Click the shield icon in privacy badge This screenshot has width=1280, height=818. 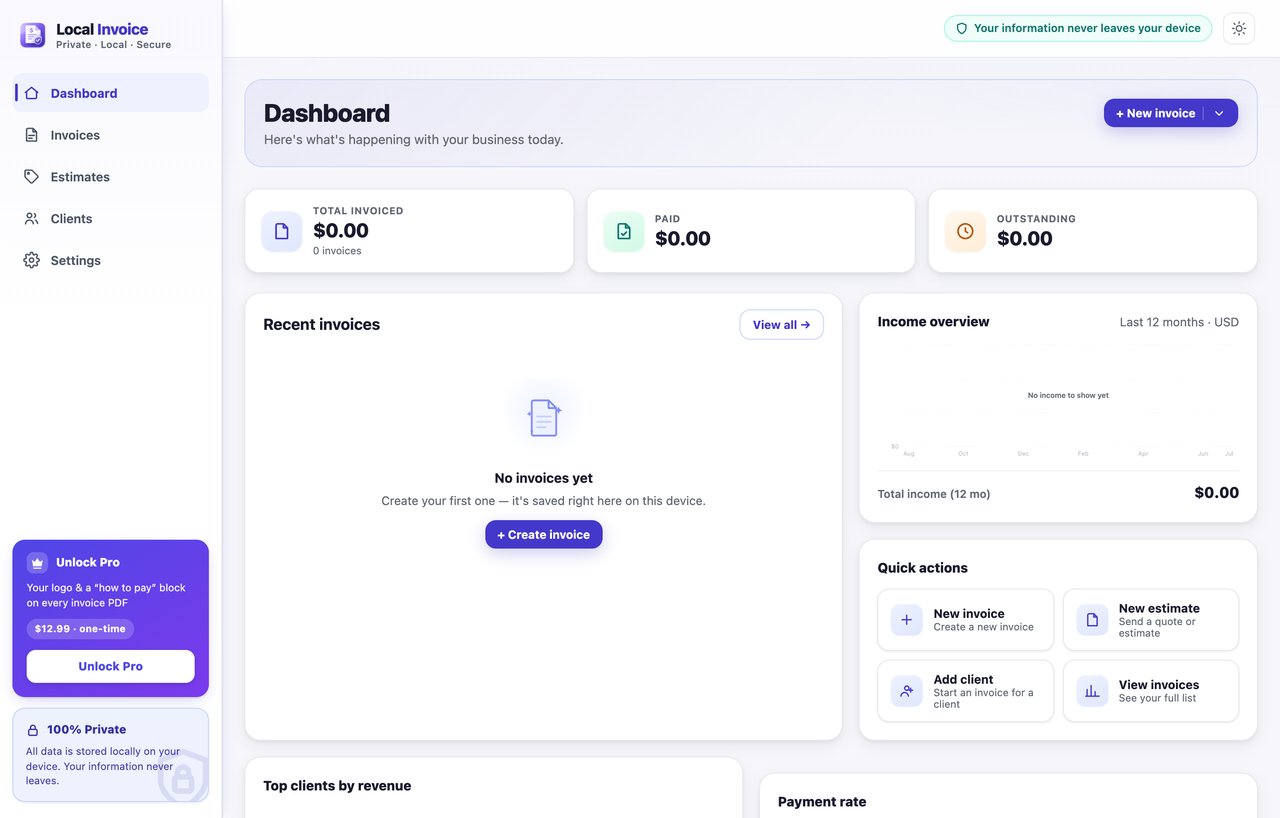[x=962, y=29]
